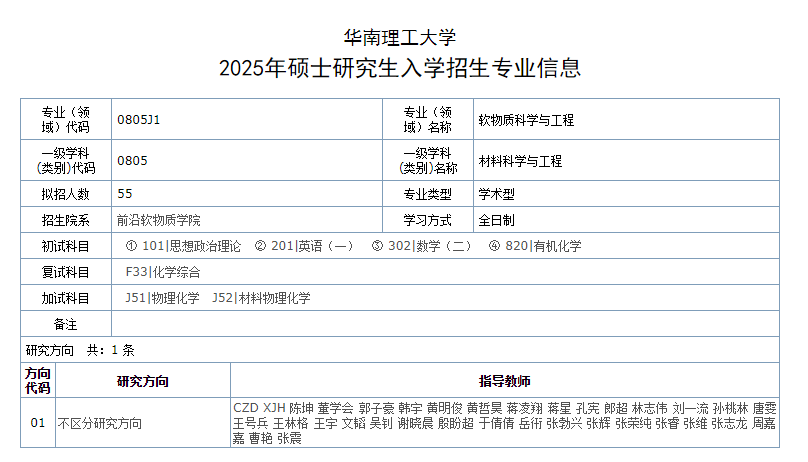Click the major name 软物质科学与工程

(526, 120)
